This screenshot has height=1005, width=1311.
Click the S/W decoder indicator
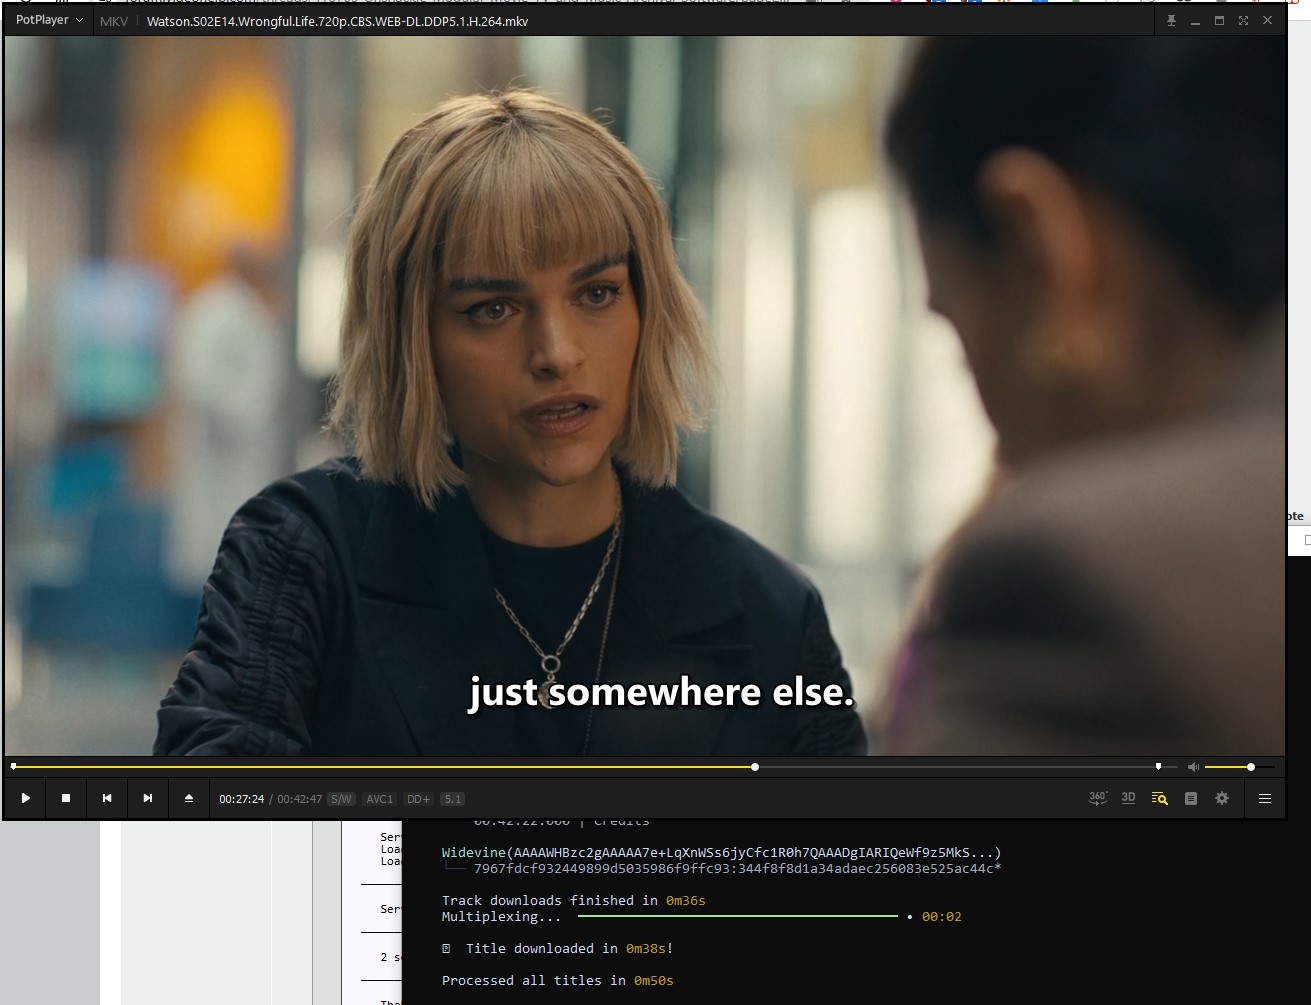[341, 799]
